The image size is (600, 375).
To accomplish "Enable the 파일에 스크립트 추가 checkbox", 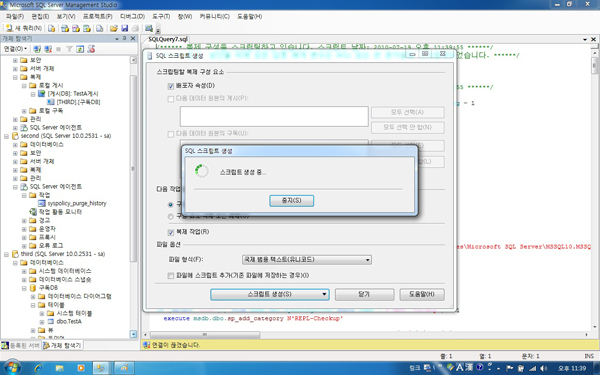I will click(171, 276).
